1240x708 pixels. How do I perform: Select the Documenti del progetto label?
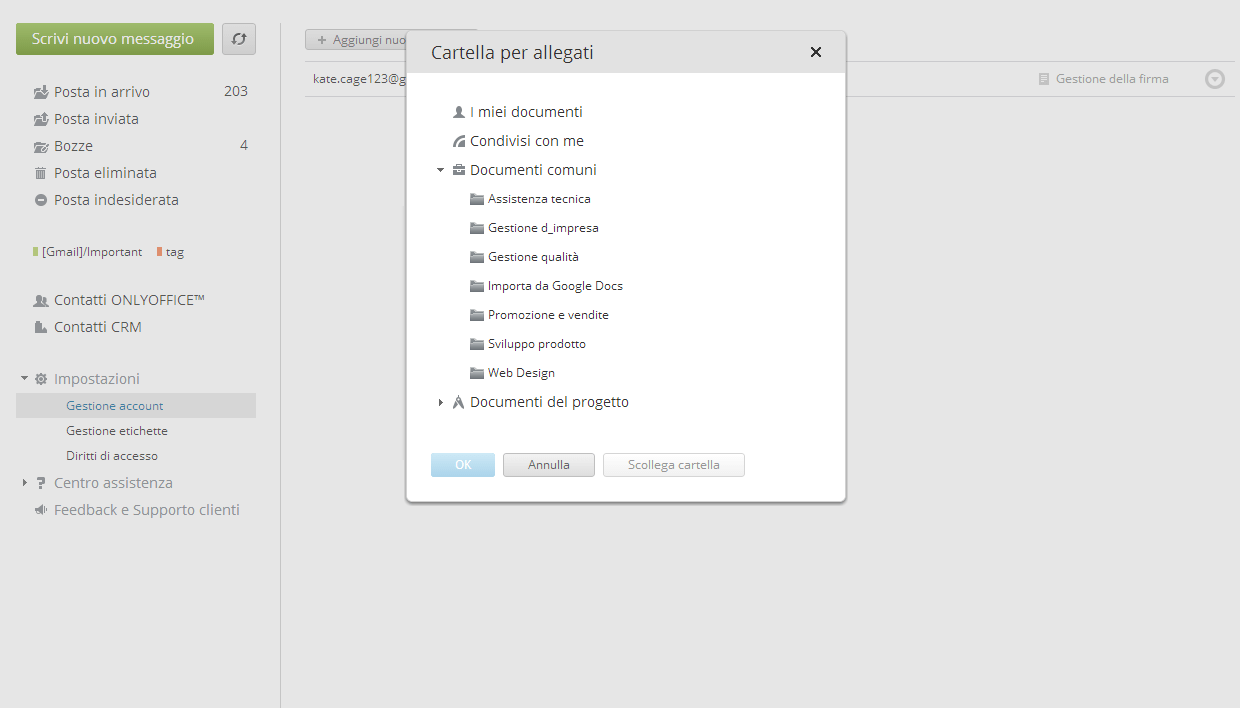(x=549, y=402)
